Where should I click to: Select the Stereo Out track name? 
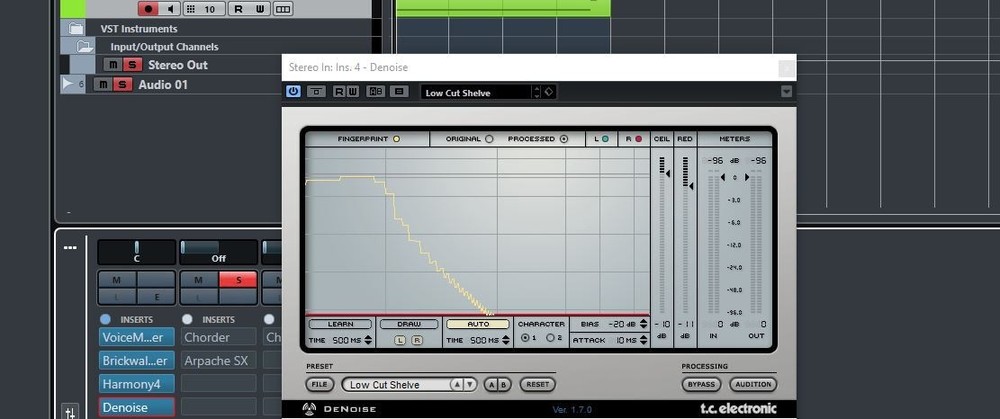[x=178, y=64]
